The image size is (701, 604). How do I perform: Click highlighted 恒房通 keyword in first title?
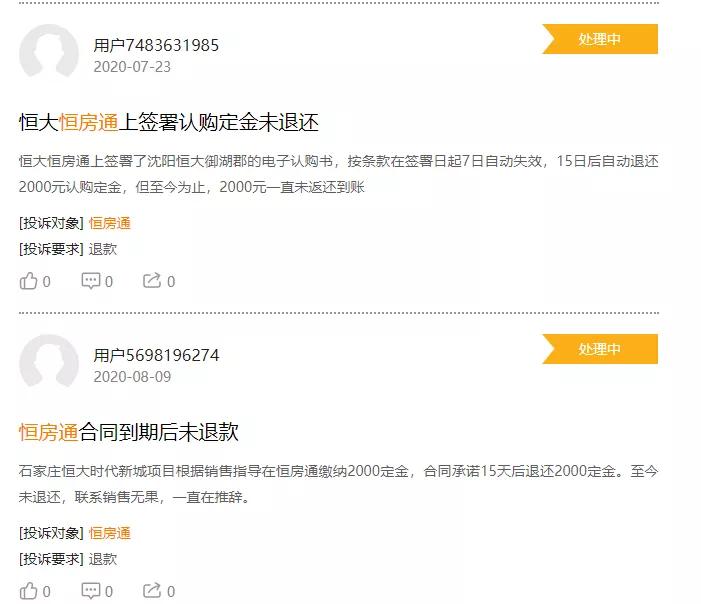89,122
